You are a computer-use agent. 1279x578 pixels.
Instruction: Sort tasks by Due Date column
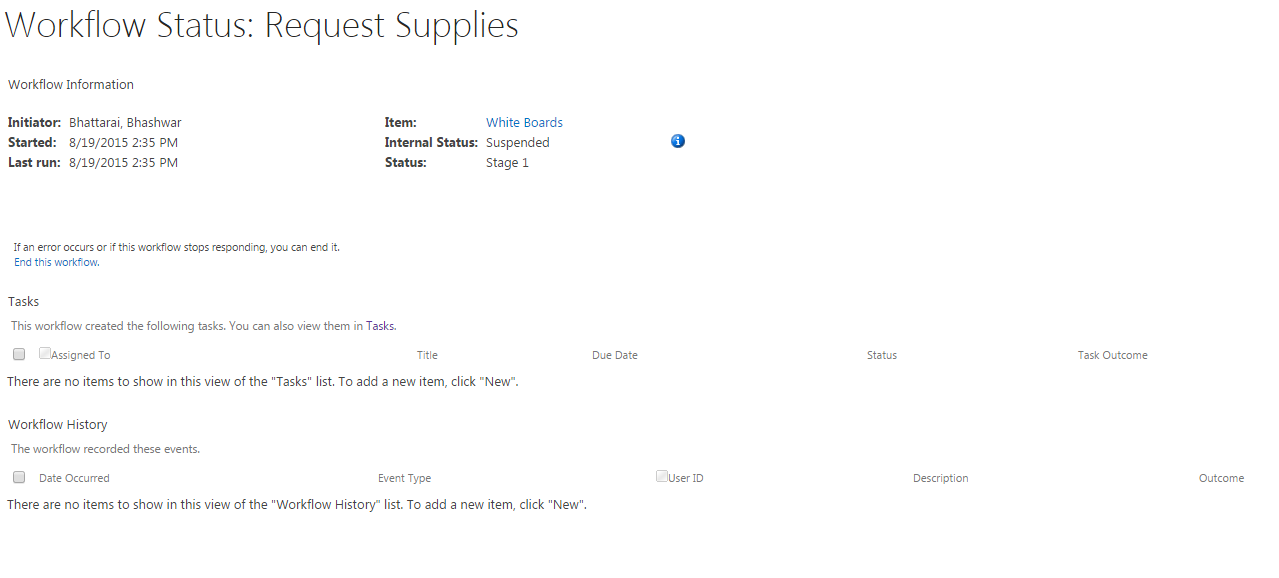pos(614,355)
